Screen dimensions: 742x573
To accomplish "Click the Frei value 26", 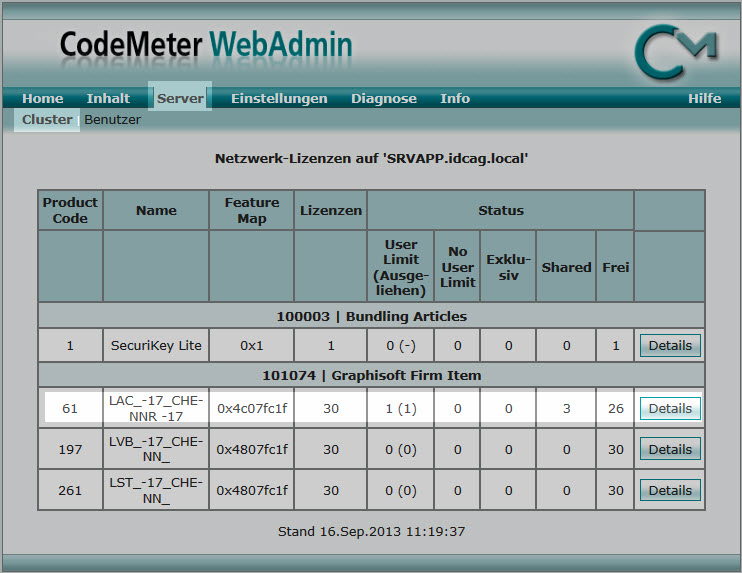I will coord(616,408).
